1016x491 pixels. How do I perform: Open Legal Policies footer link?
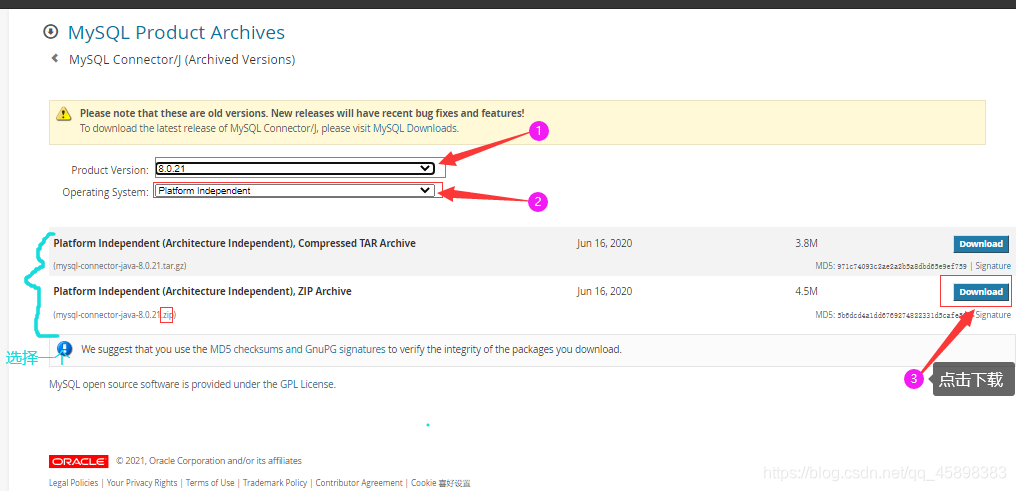point(74,483)
